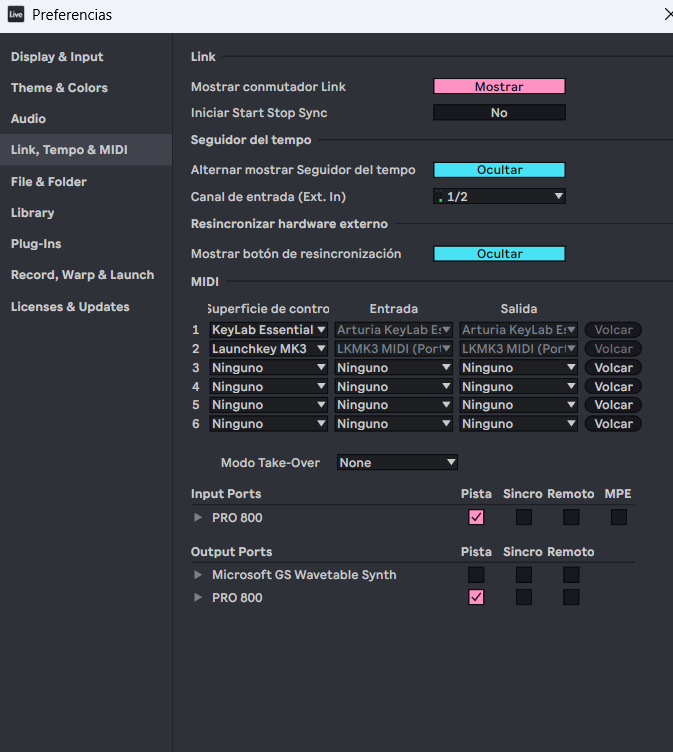Viewport: 673px width, 752px height.
Task: Open Entrada dropdown in row 6
Action: pyautogui.click(x=393, y=424)
